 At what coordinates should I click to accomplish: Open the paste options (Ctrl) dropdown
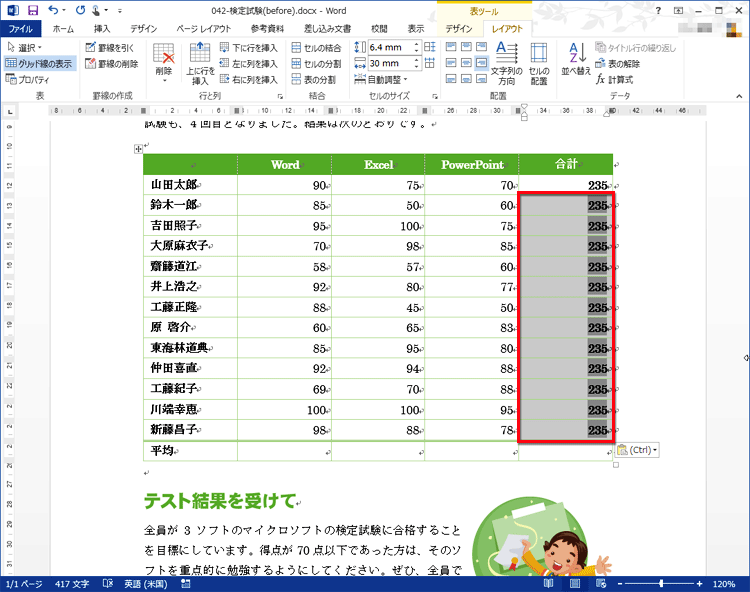coord(637,450)
